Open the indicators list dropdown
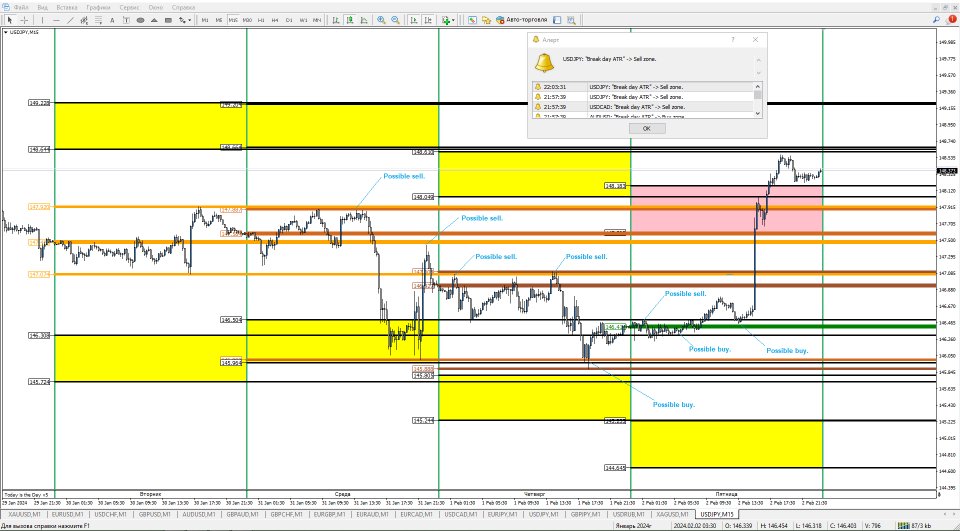Screen dimensions: 960x531 448,20
